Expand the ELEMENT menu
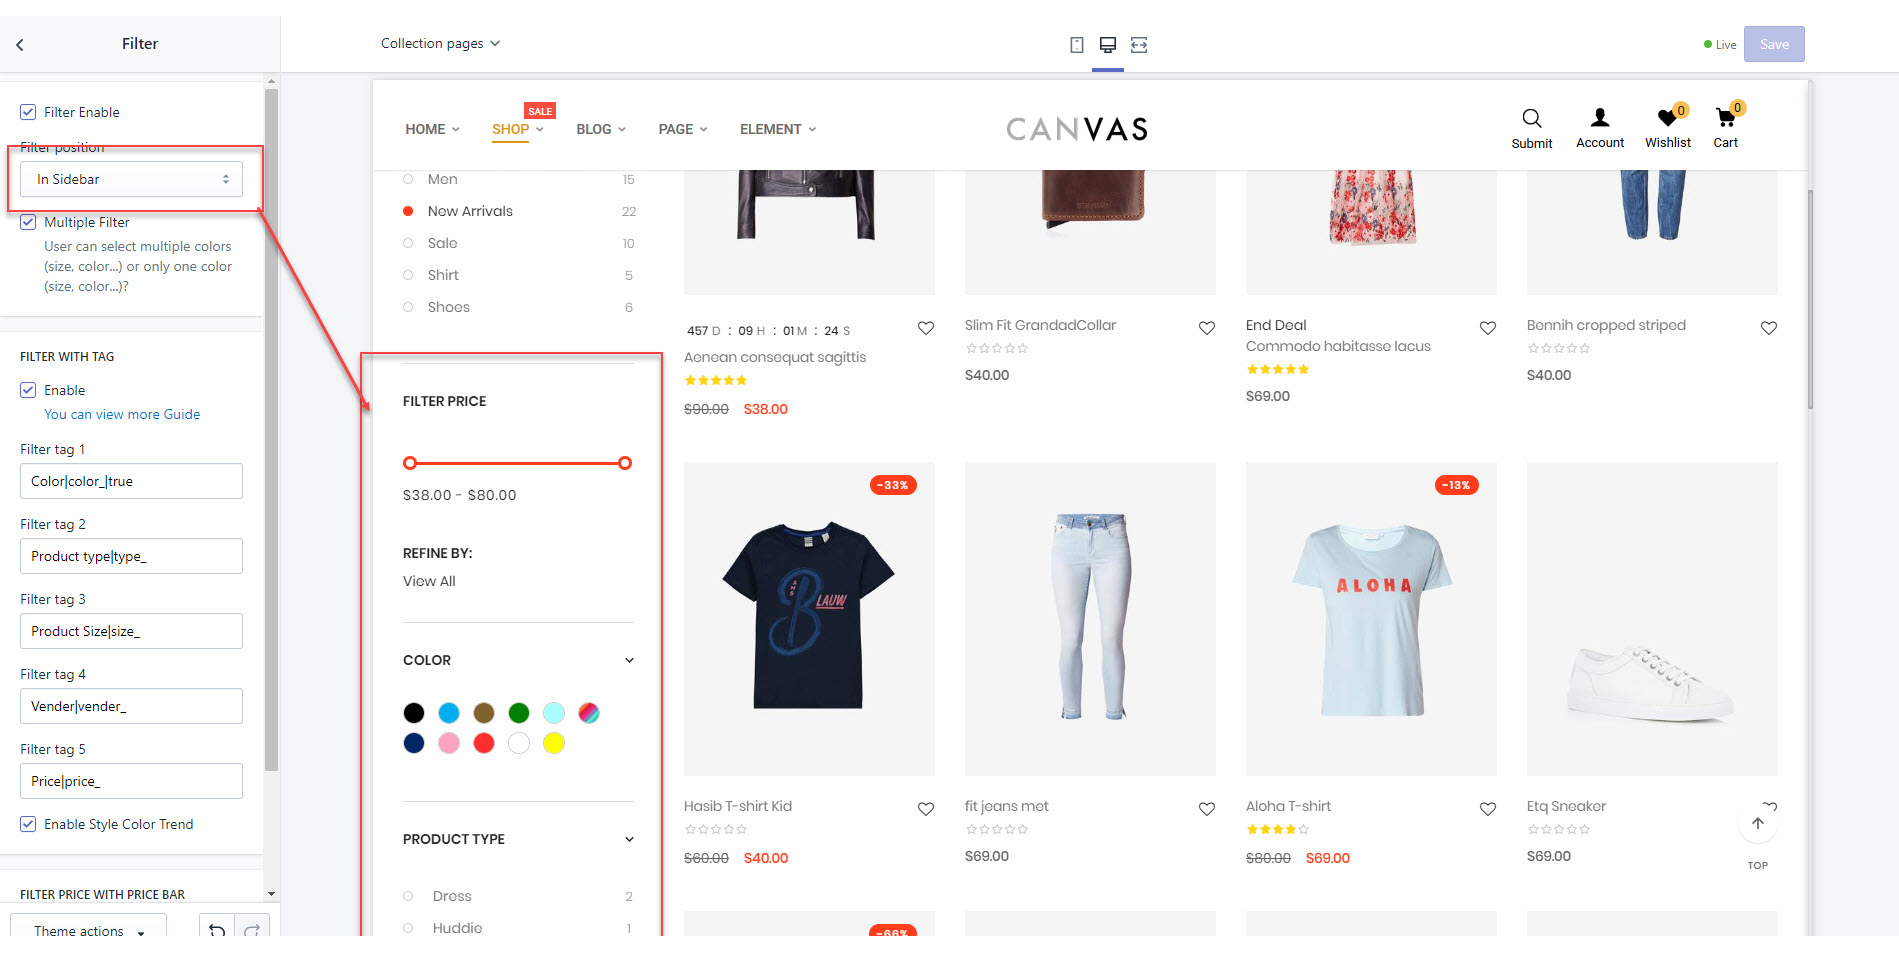 tap(778, 129)
